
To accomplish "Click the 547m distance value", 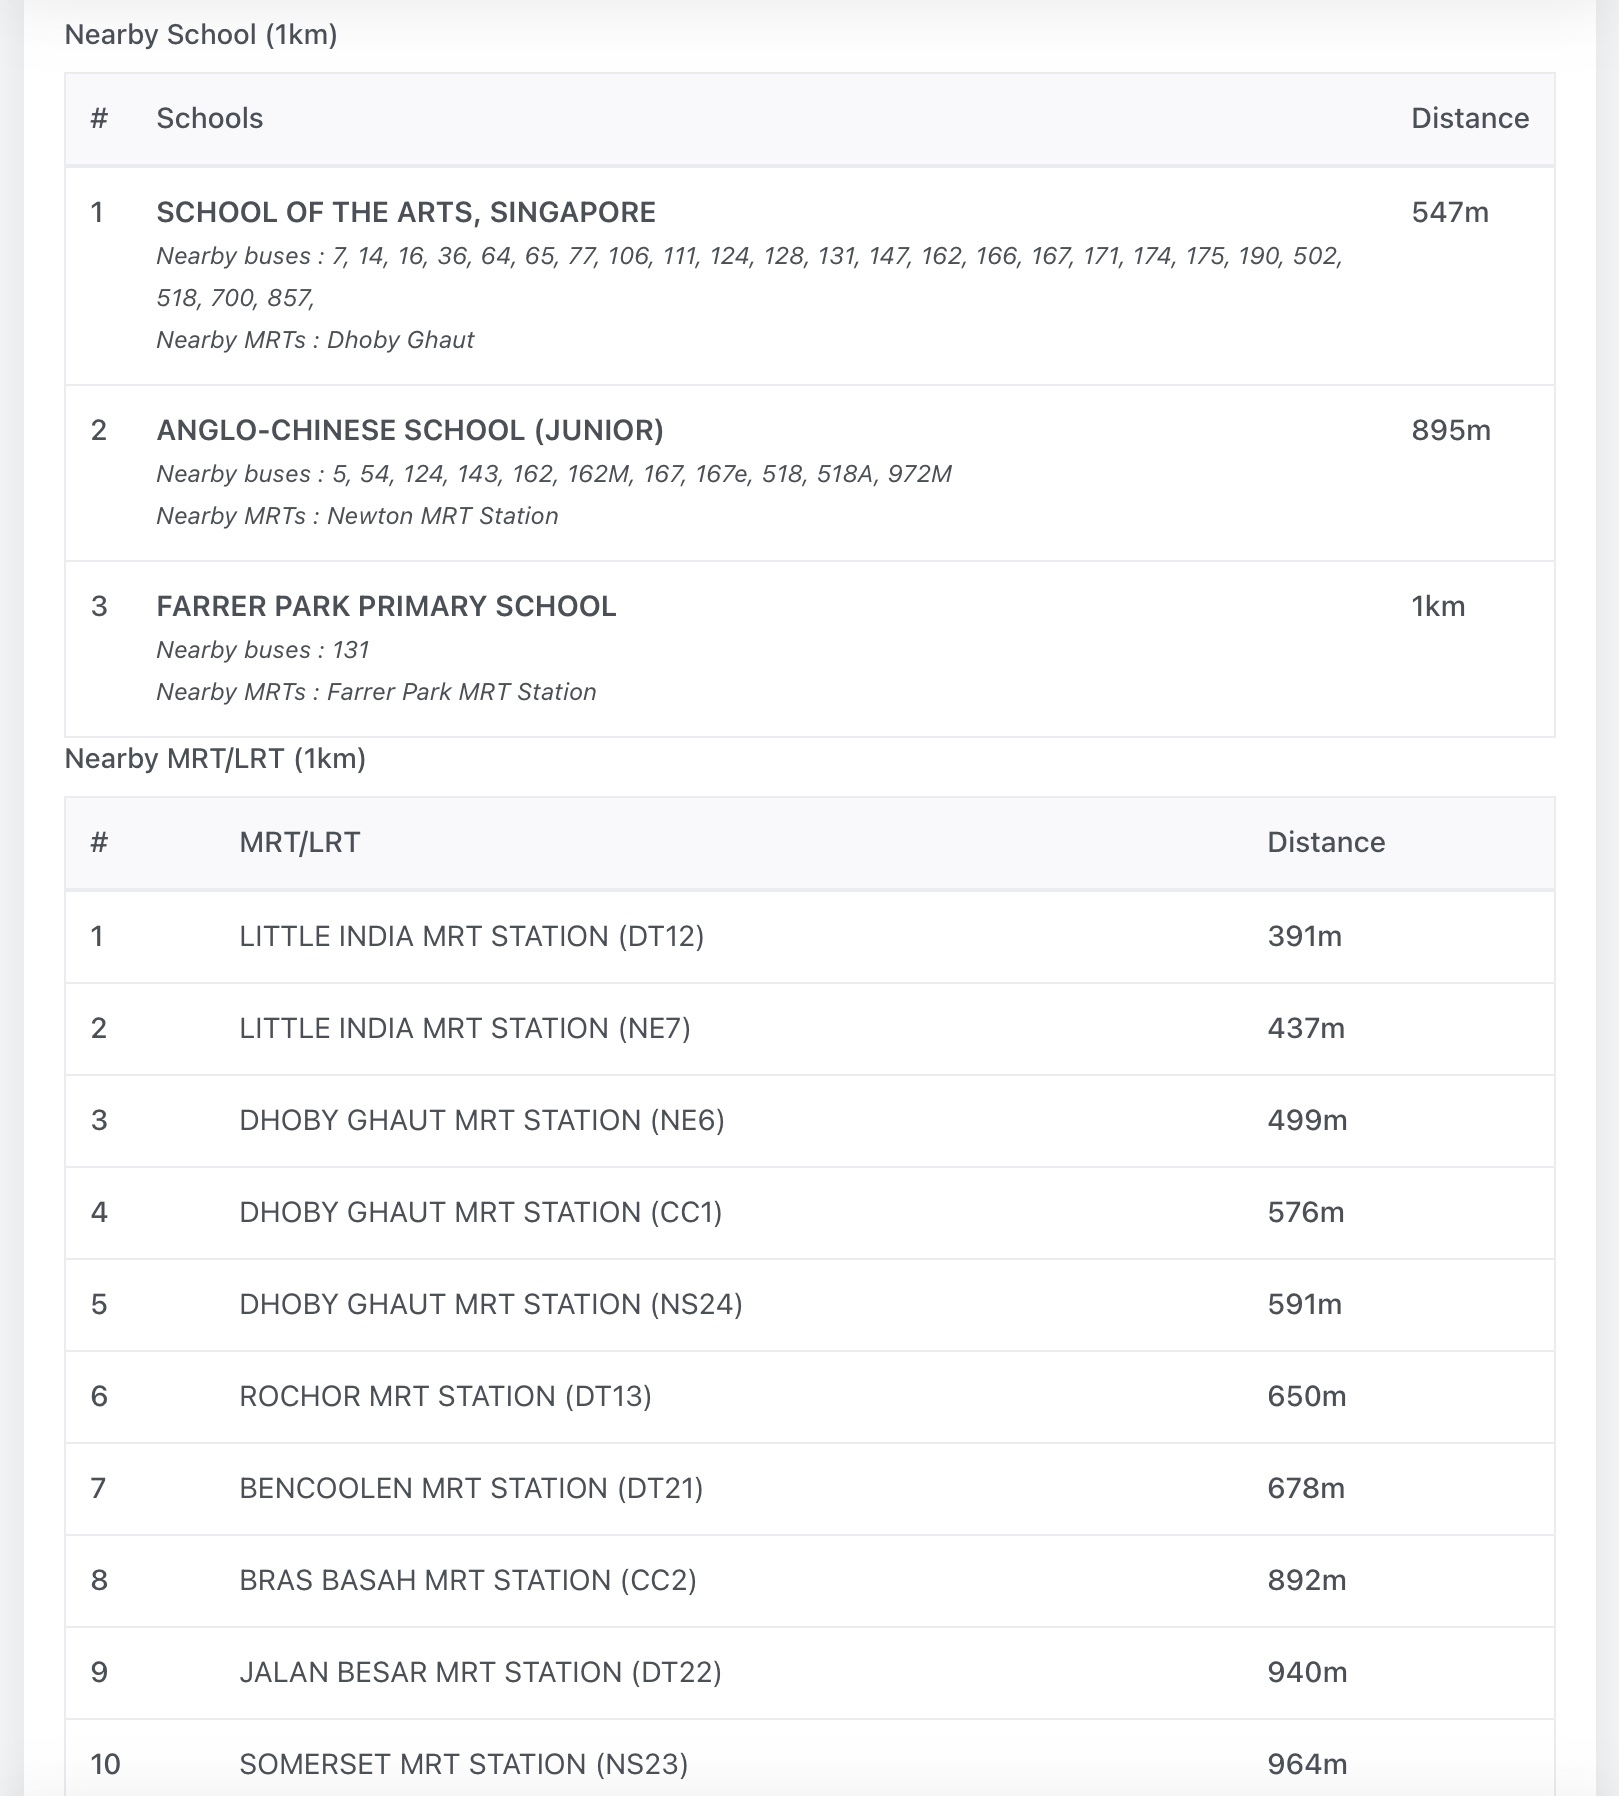I will click(x=1450, y=212).
